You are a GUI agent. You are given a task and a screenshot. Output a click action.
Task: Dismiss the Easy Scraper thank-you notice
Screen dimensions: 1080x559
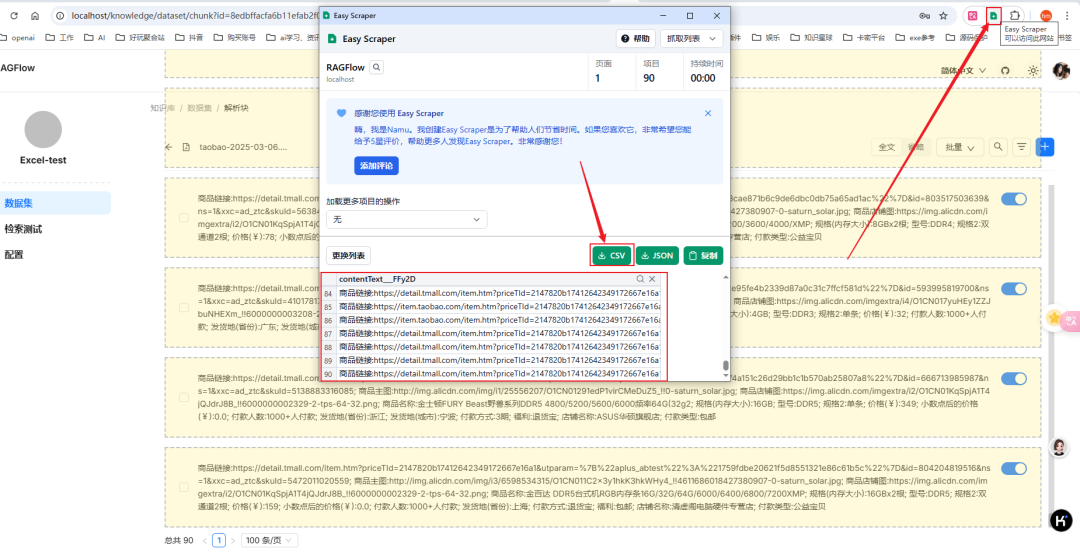click(x=708, y=113)
